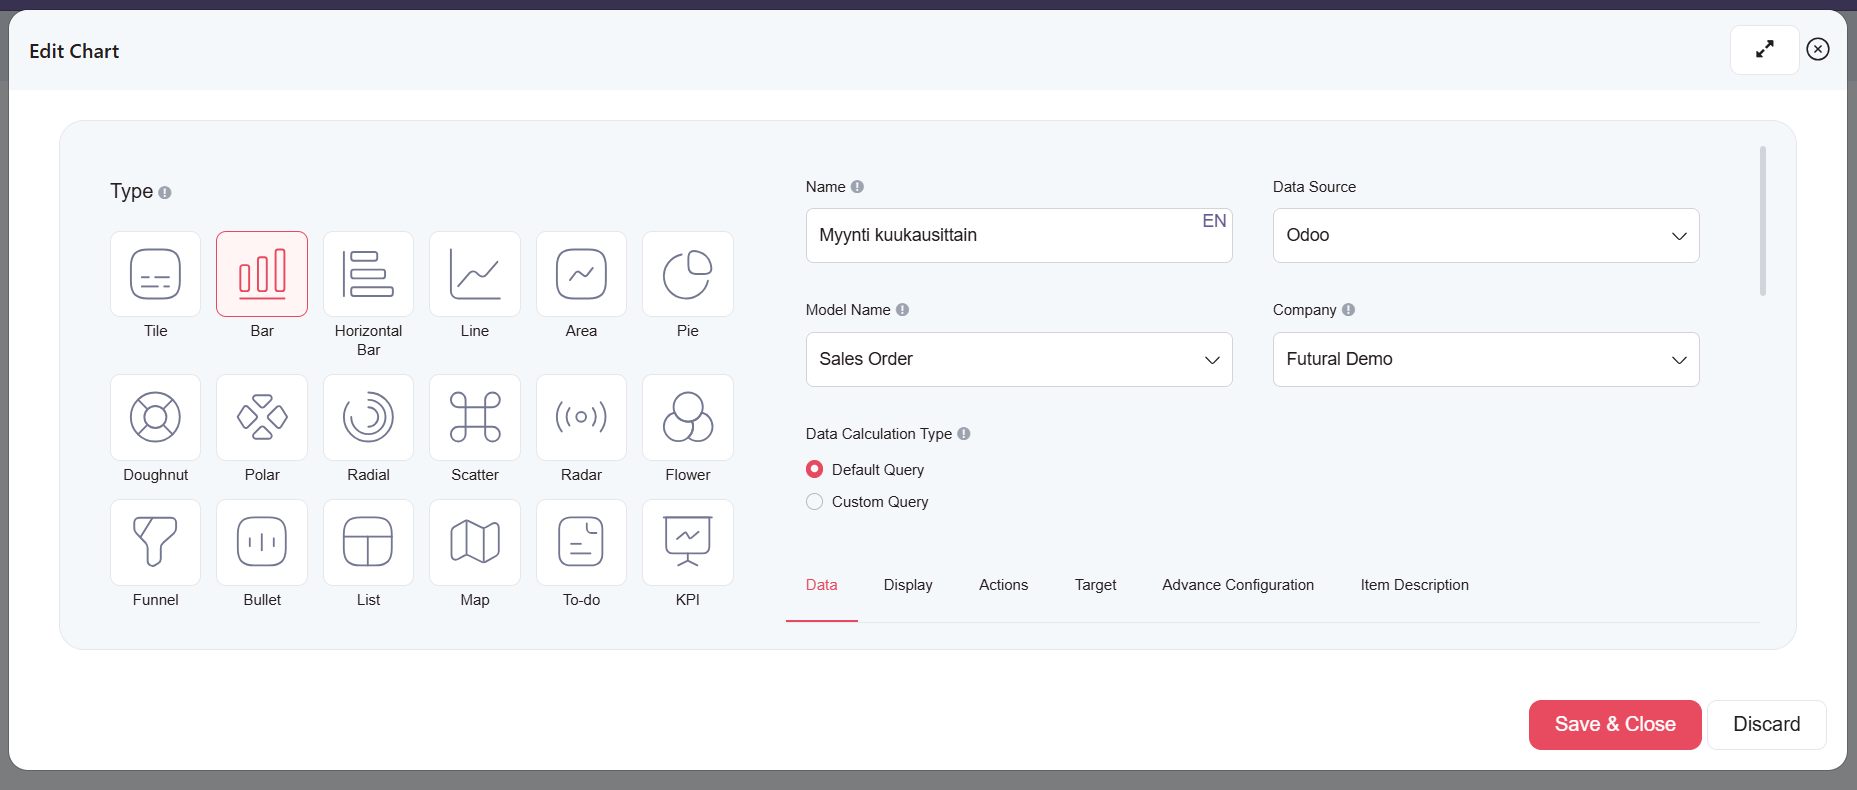Expand the Model Name dropdown
The height and width of the screenshot is (790, 1857).
coord(1018,359)
